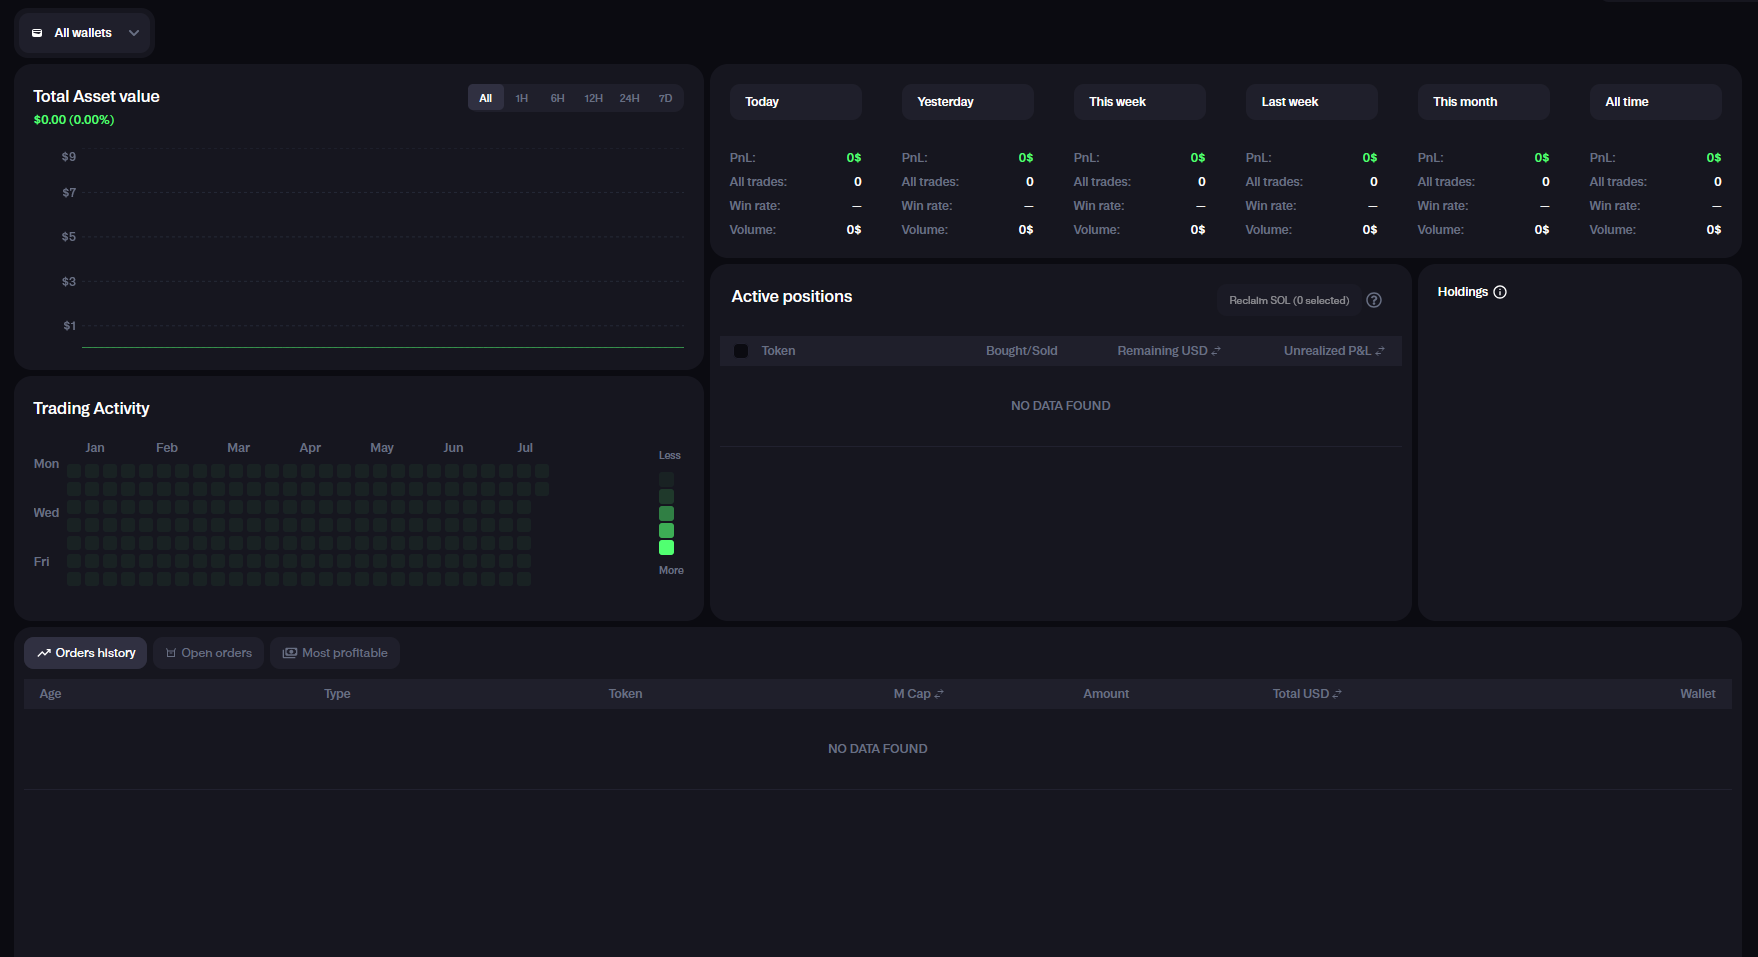Click the wallet icon in the wallet selector
The image size is (1758, 957).
point(37,33)
